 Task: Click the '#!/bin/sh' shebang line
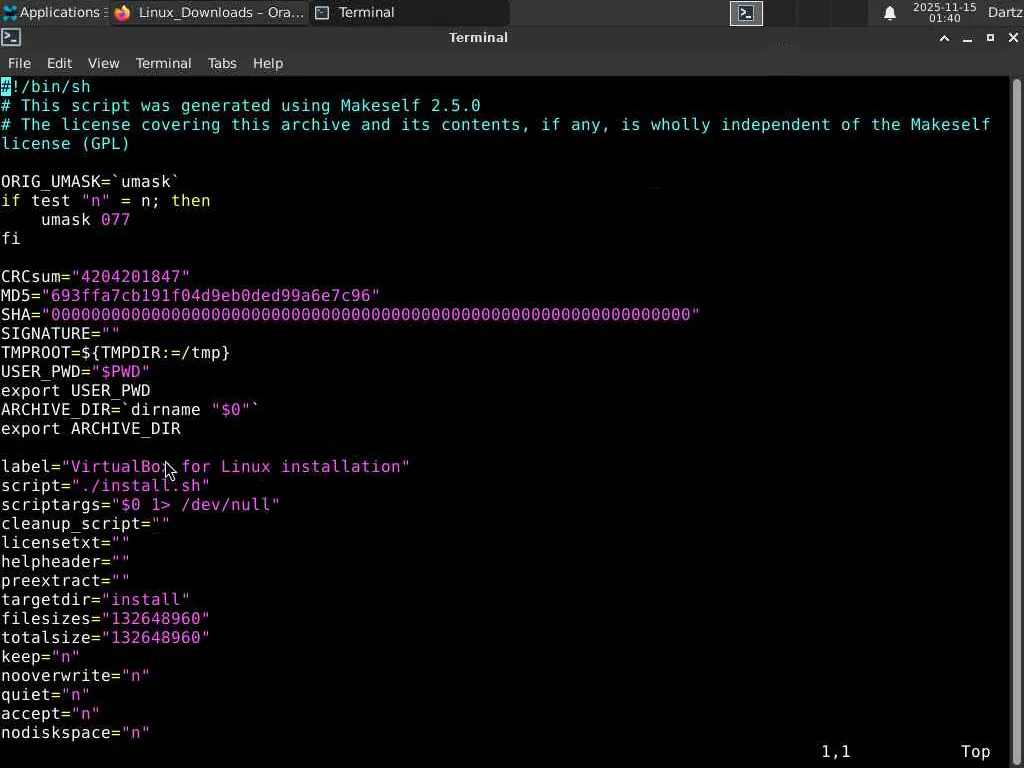(46, 87)
